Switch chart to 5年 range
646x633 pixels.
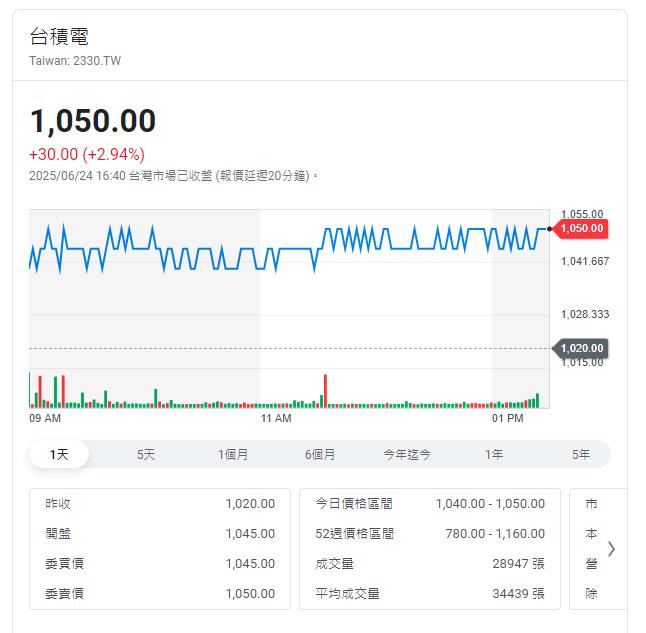tap(580, 454)
